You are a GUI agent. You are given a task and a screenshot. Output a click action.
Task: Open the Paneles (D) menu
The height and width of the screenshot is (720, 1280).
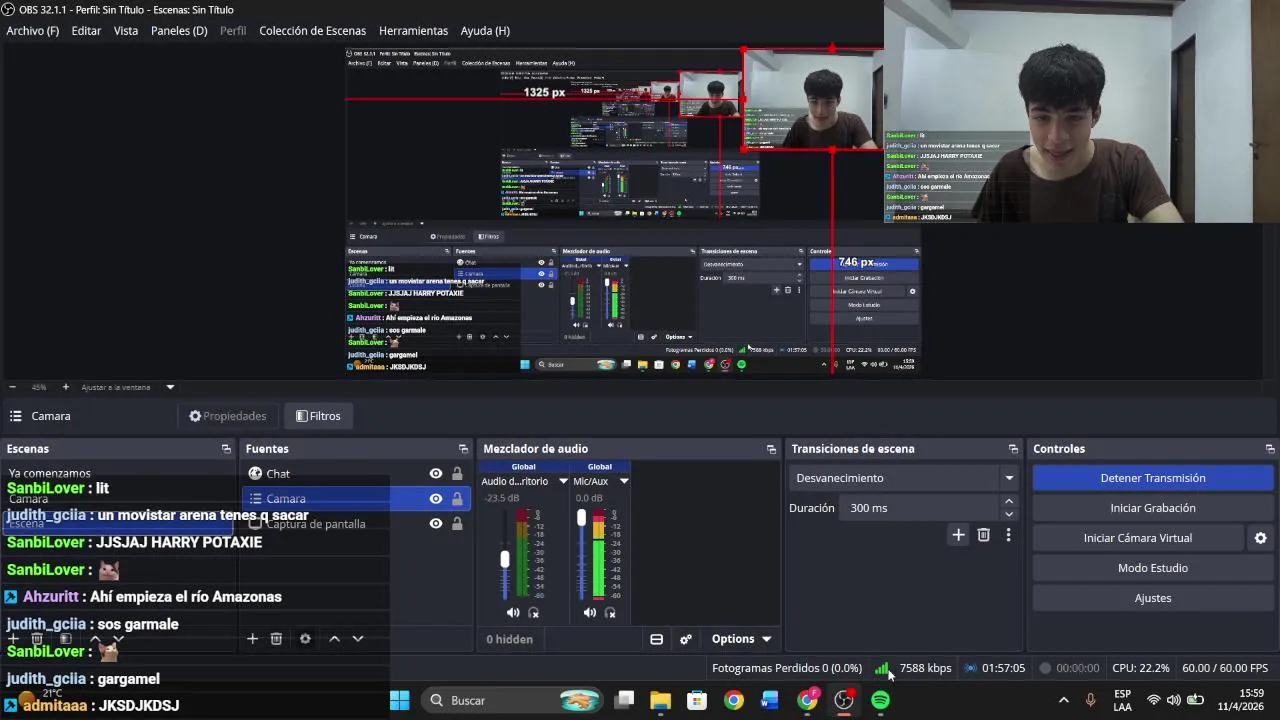click(x=179, y=31)
